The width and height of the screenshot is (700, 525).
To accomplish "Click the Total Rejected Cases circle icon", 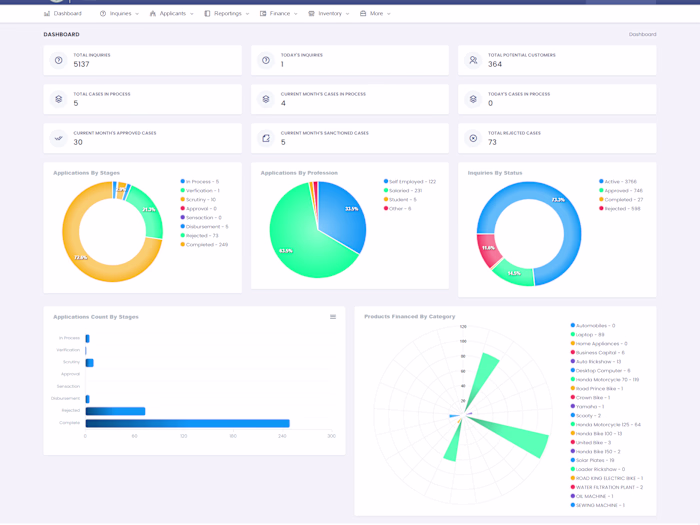I will pyautogui.click(x=473, y=138).
